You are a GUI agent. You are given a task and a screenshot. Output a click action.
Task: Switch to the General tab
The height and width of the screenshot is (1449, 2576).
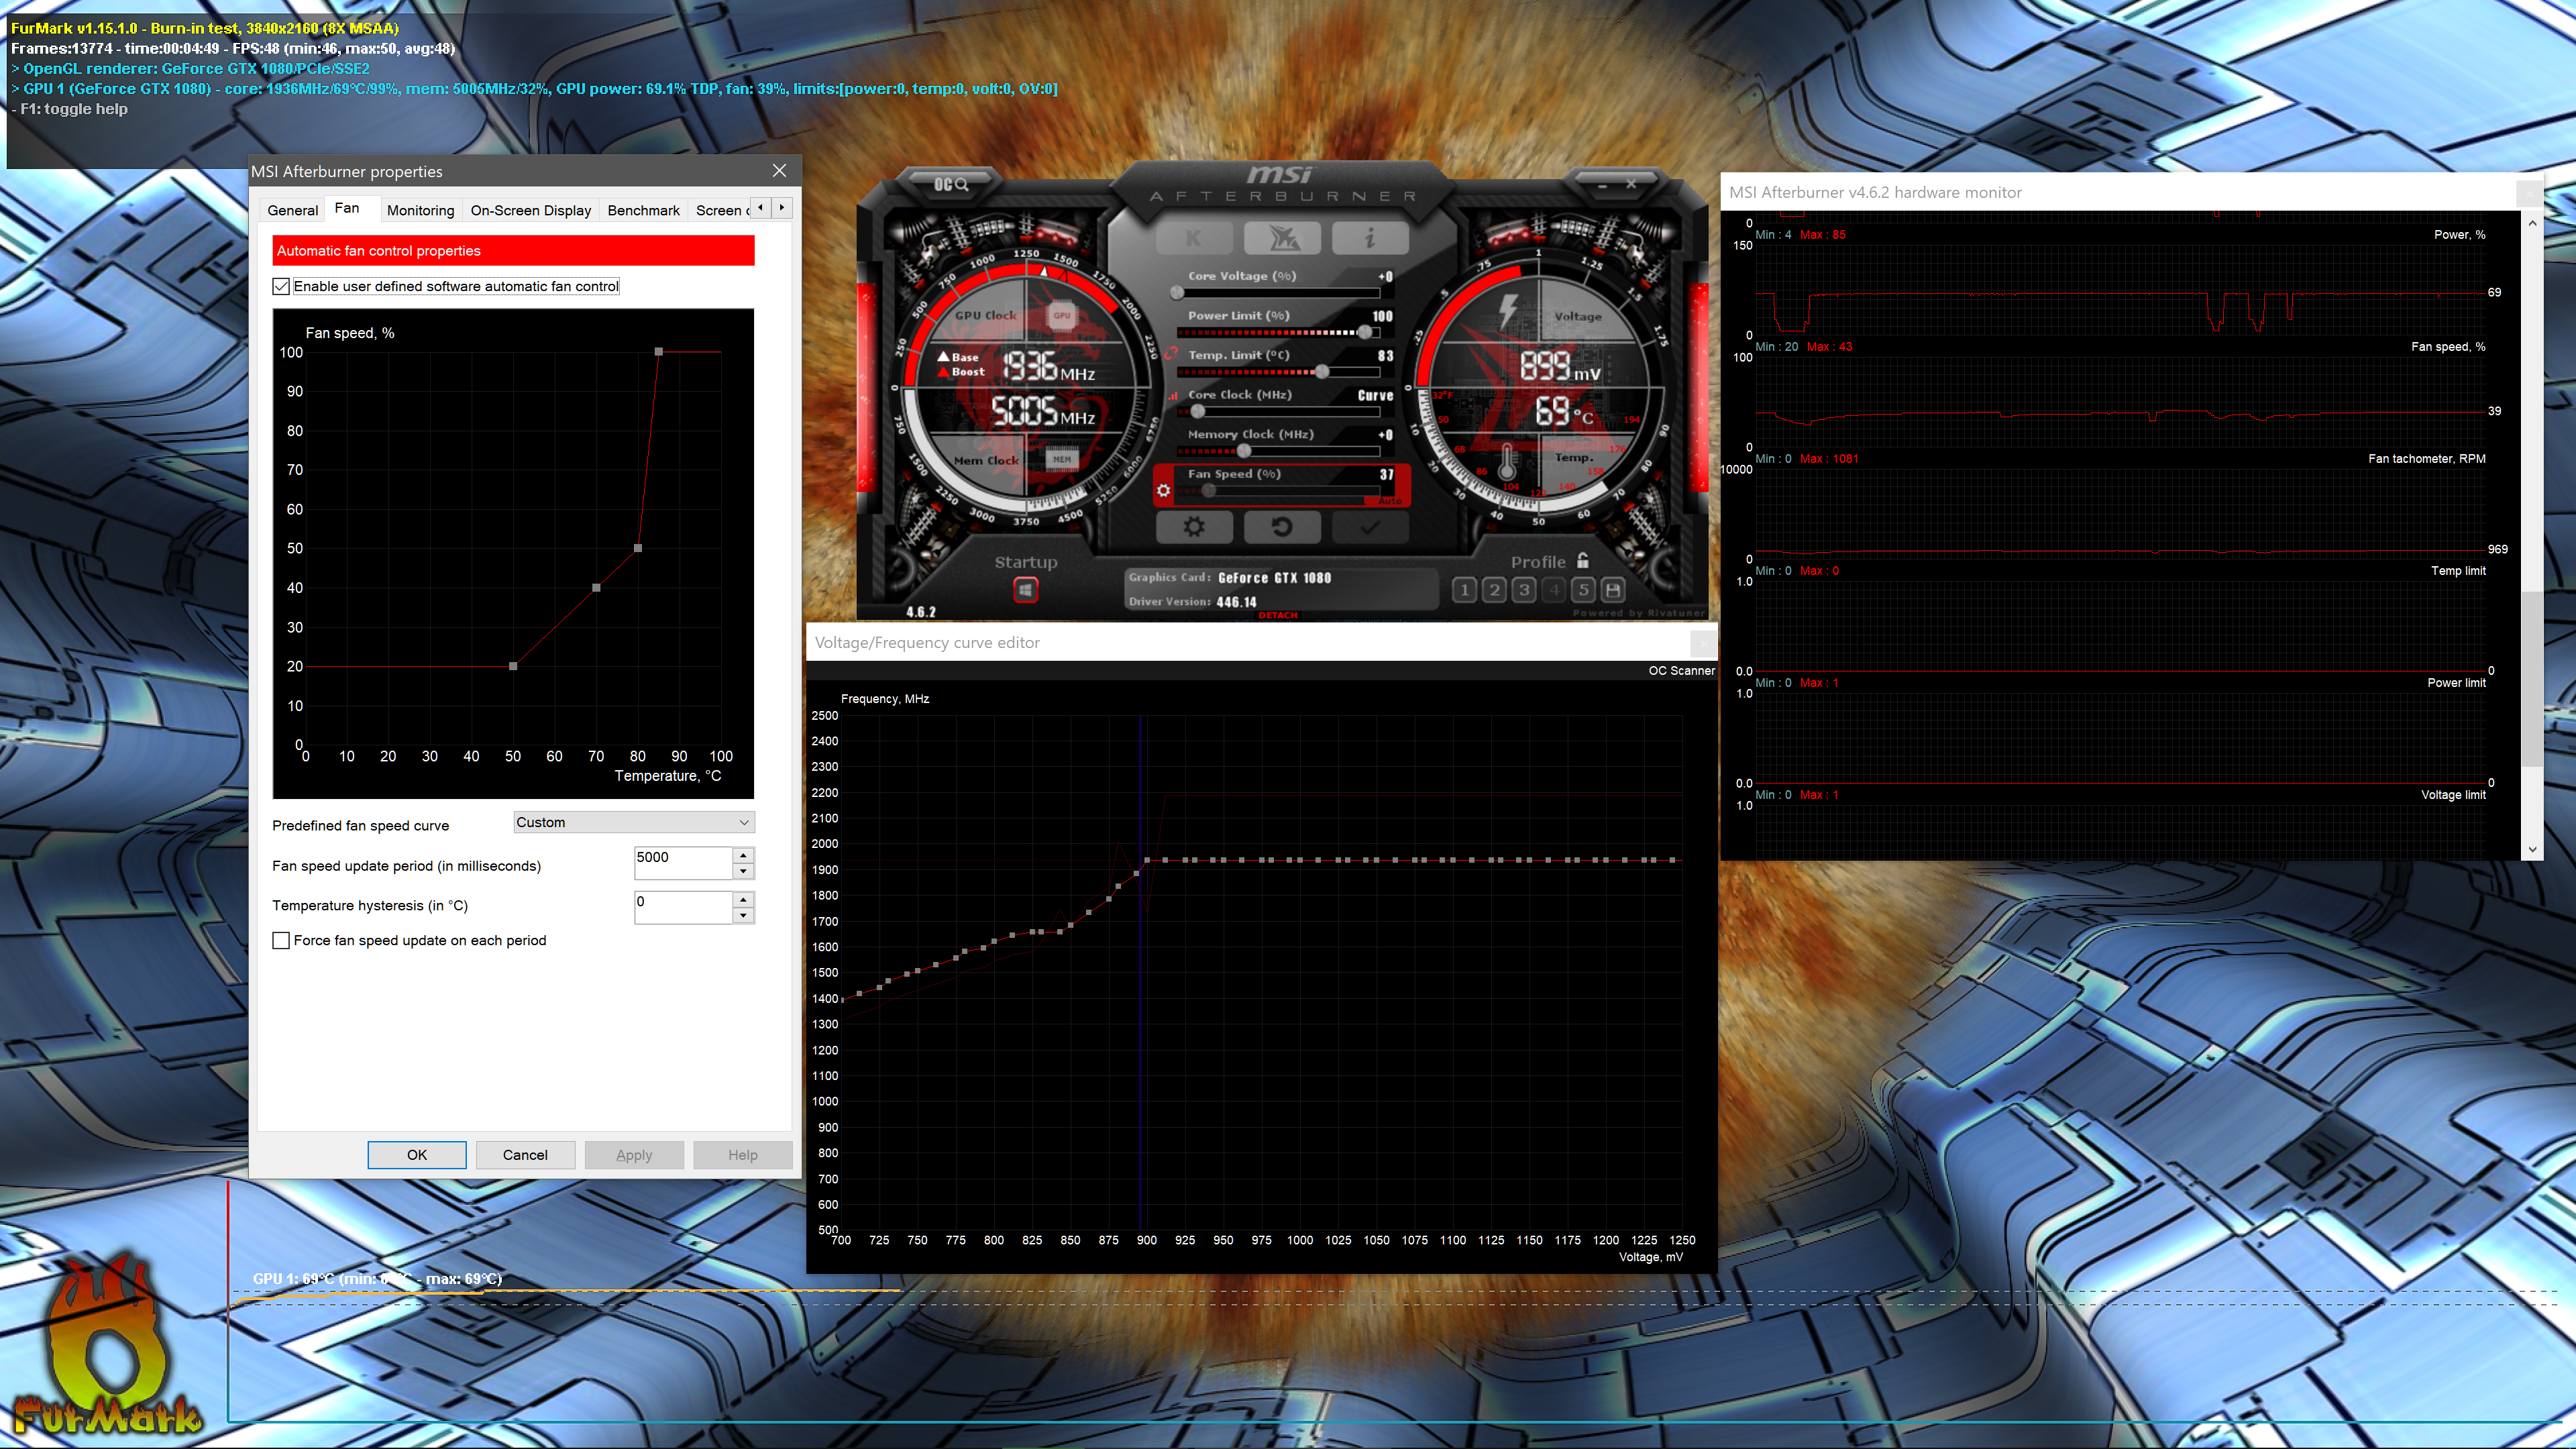pyautogui.click(x=293, y=210)
